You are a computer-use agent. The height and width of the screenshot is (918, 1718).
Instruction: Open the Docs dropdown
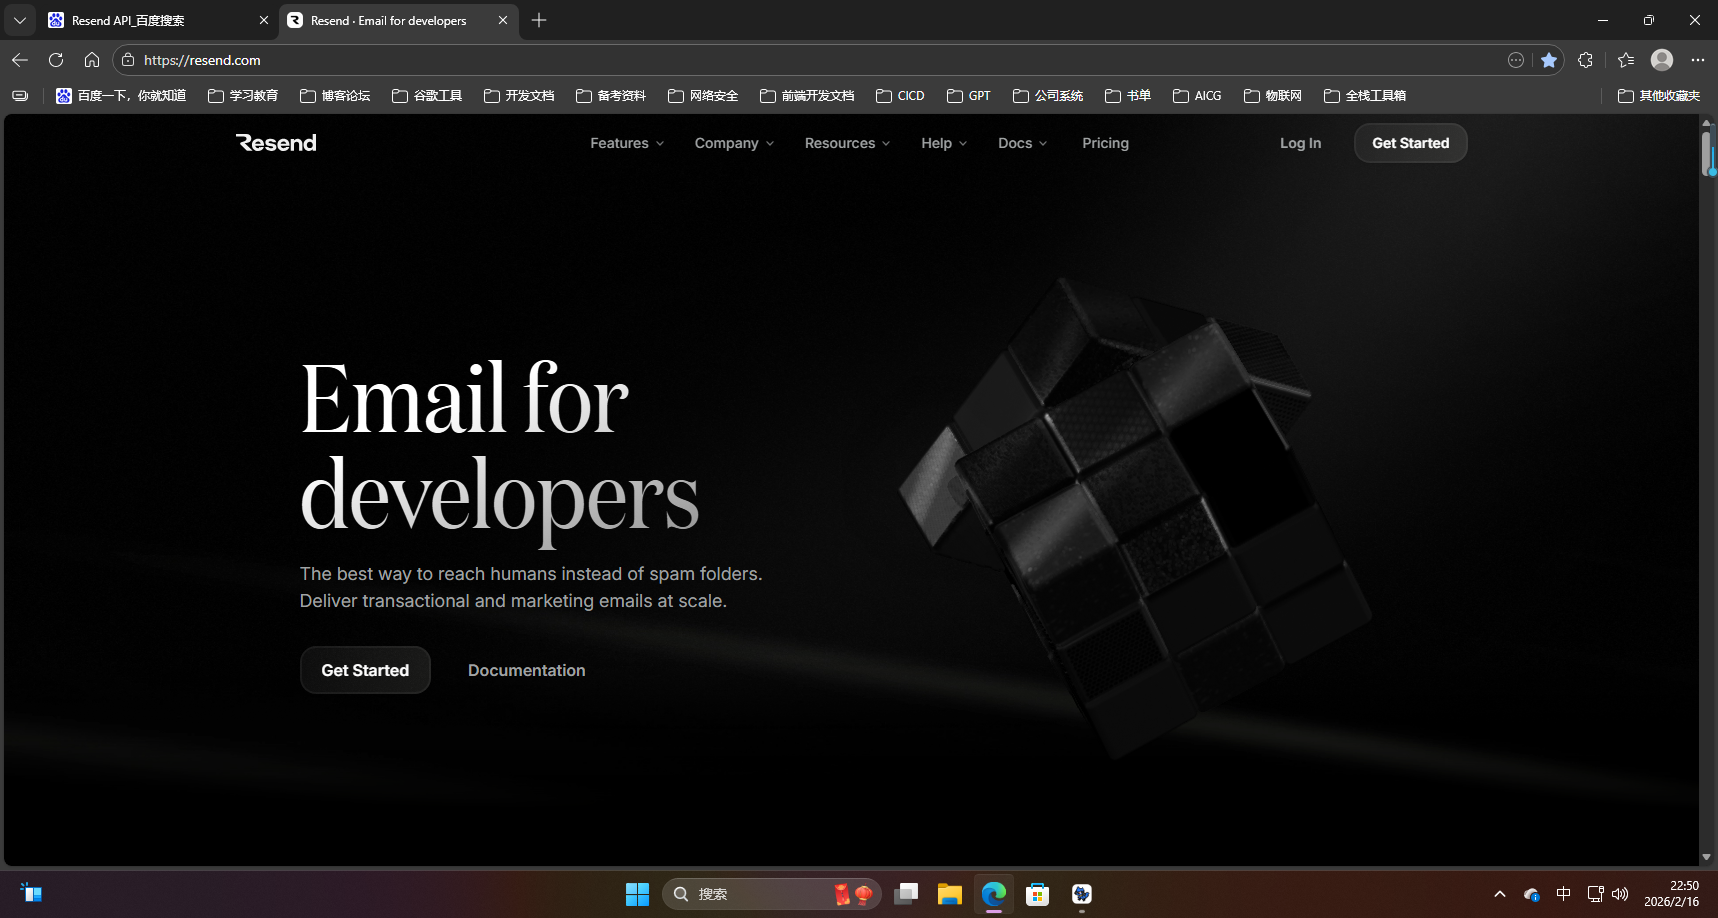tap(1022, 143)
